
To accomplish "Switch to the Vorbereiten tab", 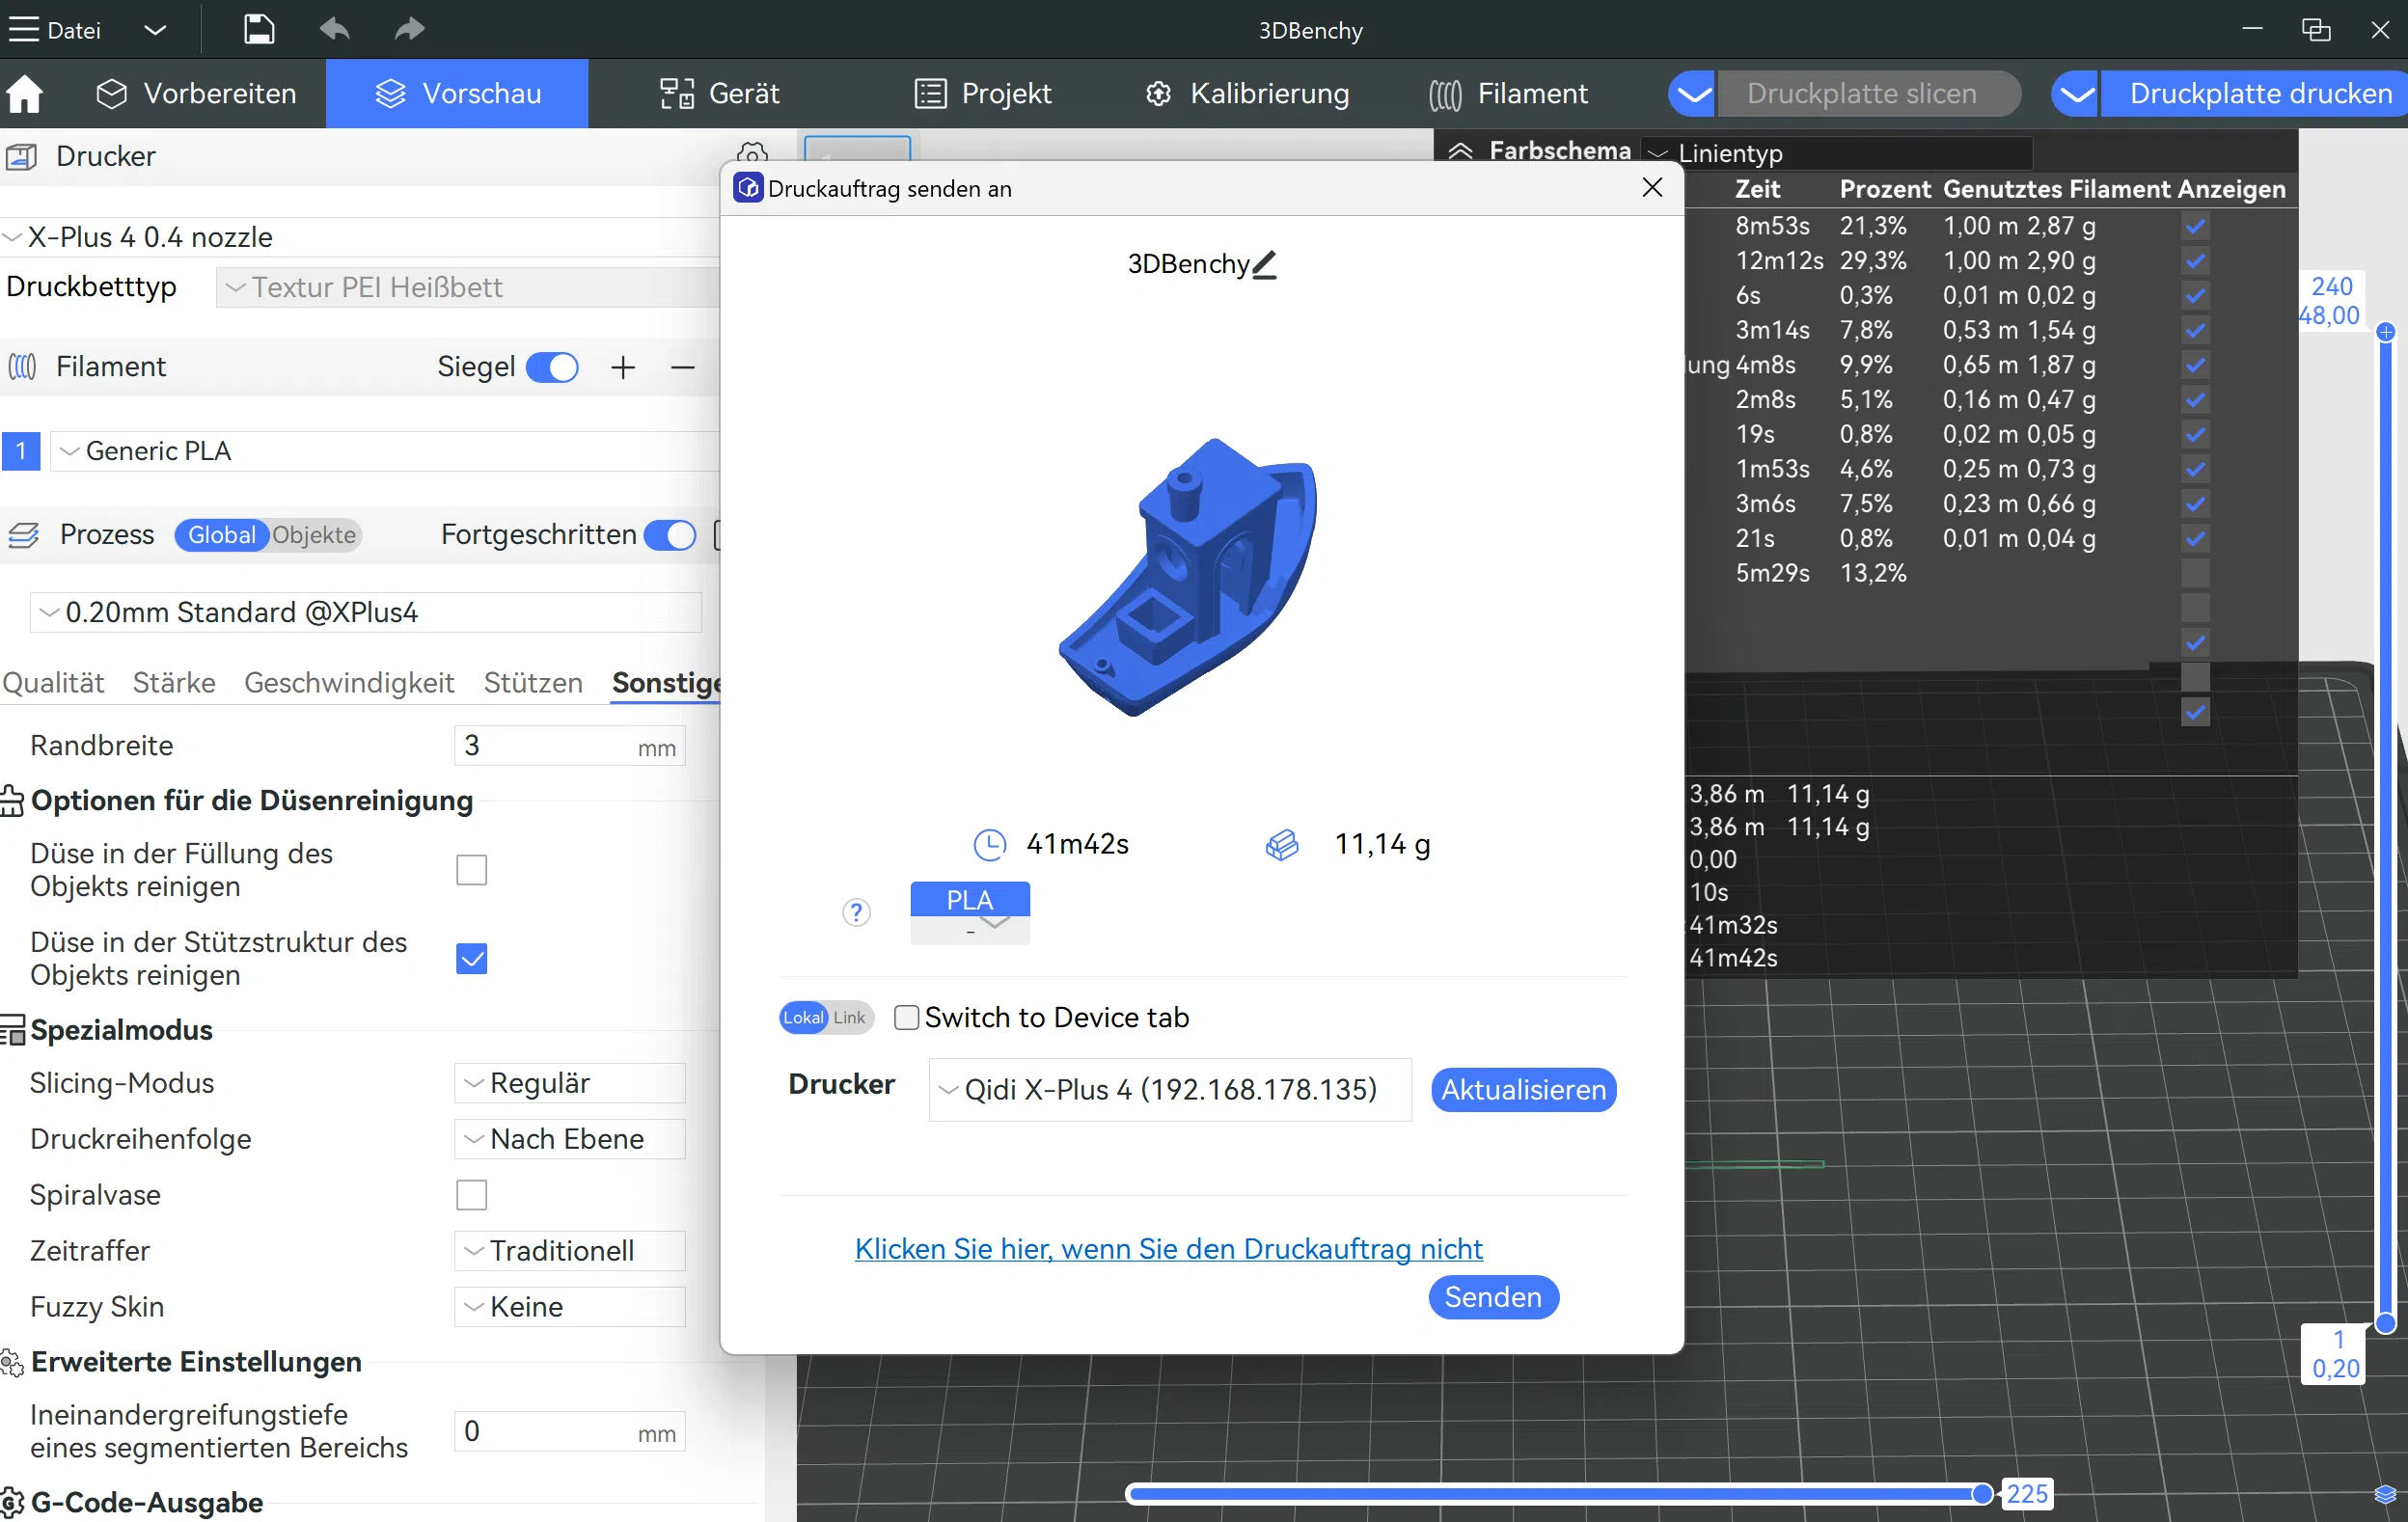I will pos(197,94).
